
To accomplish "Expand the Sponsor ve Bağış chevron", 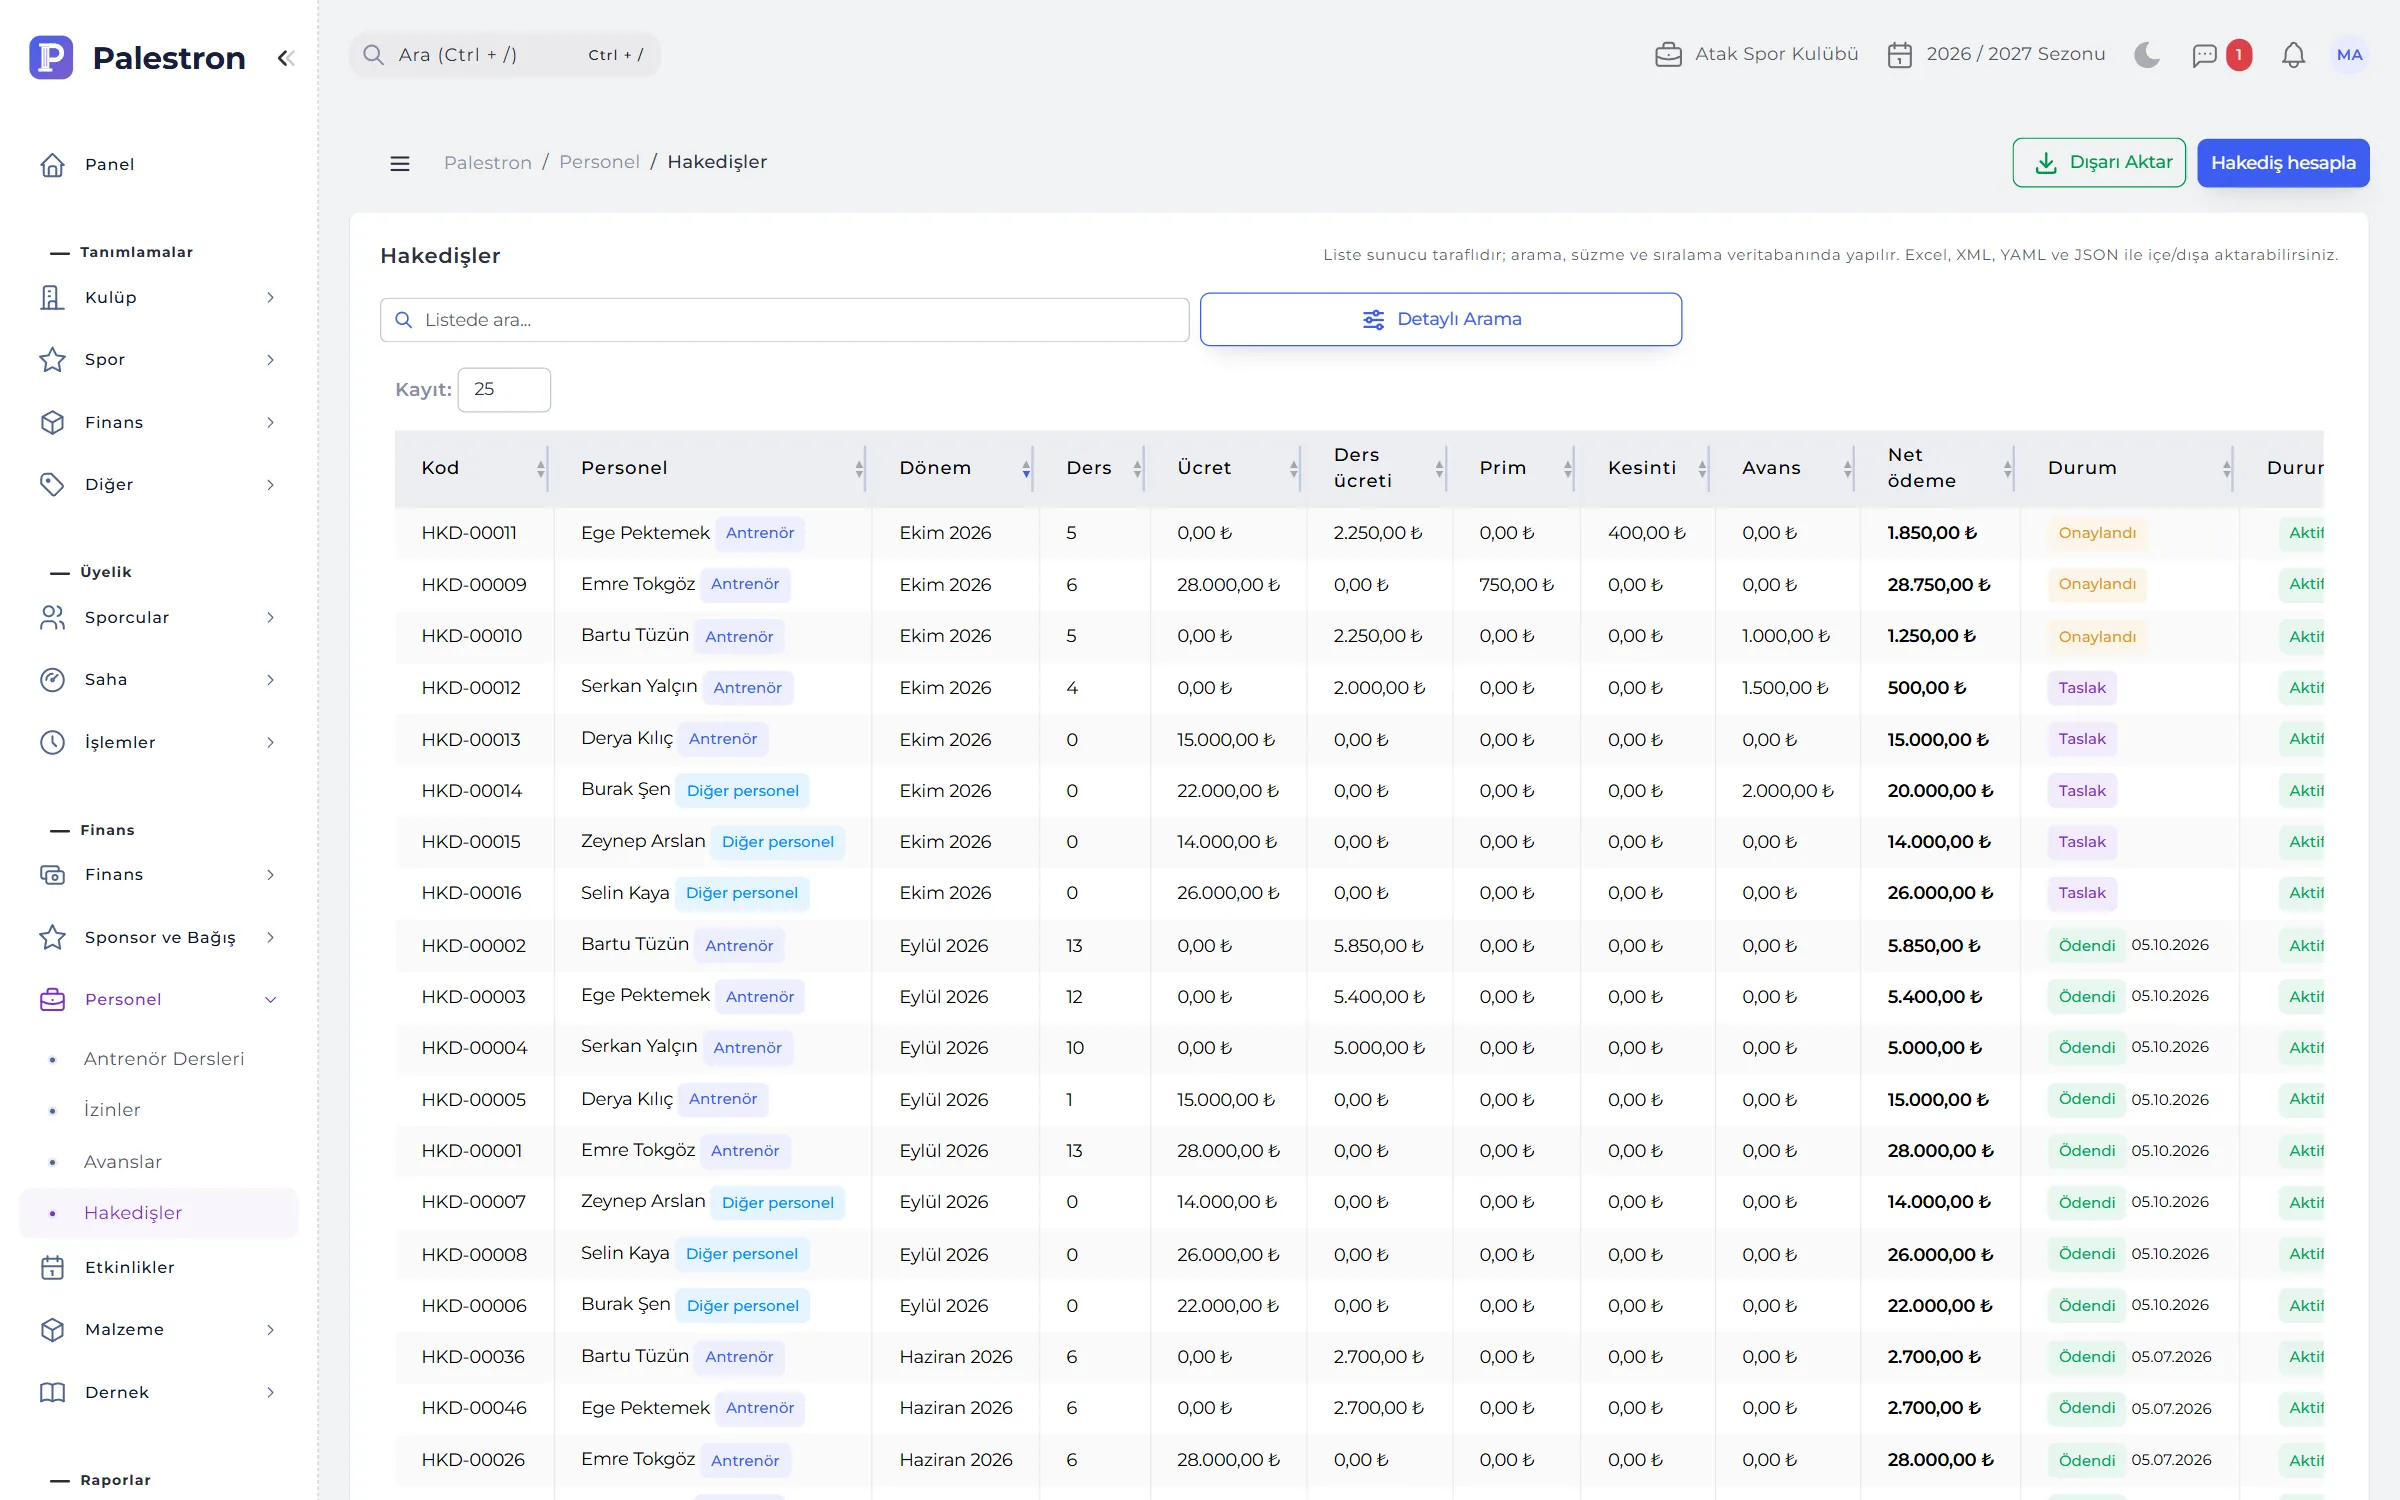I will 270,937.
